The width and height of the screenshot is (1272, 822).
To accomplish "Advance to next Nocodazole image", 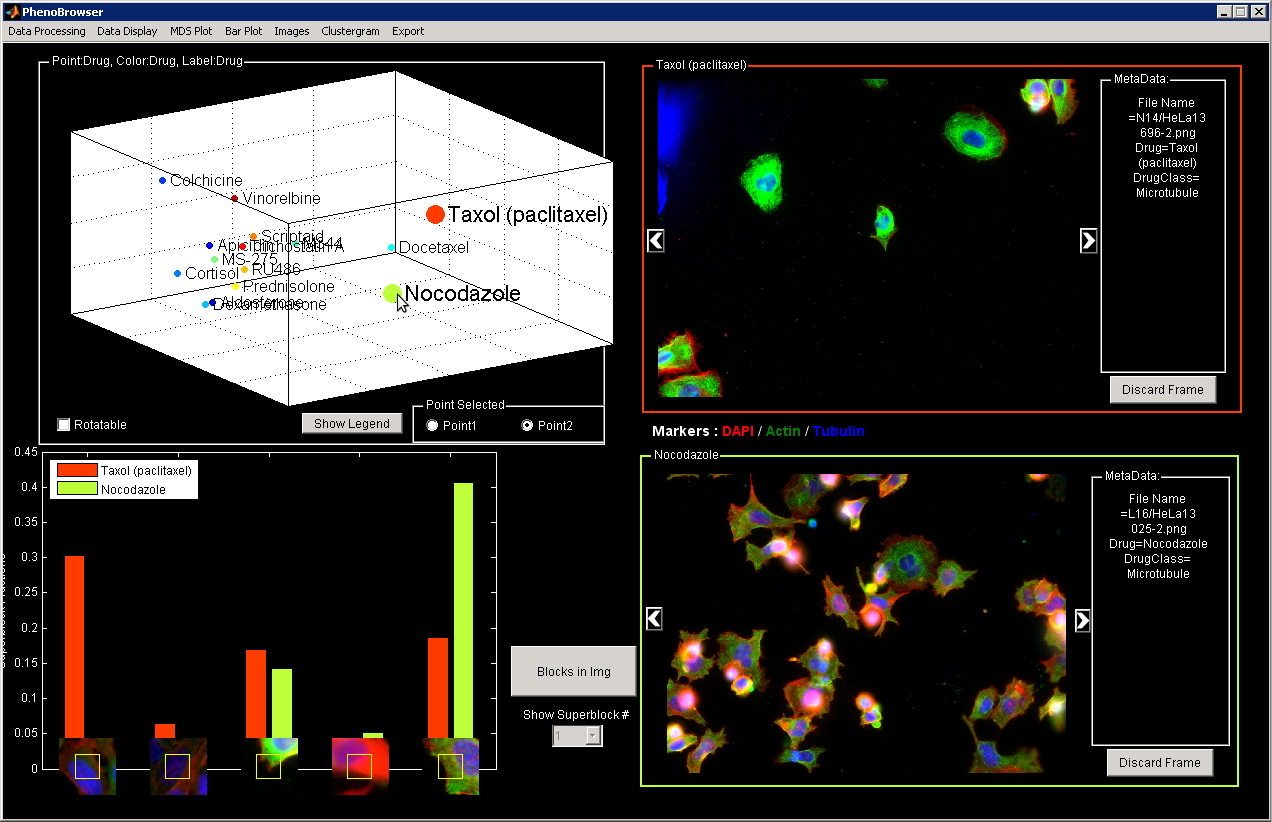I will point(1083,620).
